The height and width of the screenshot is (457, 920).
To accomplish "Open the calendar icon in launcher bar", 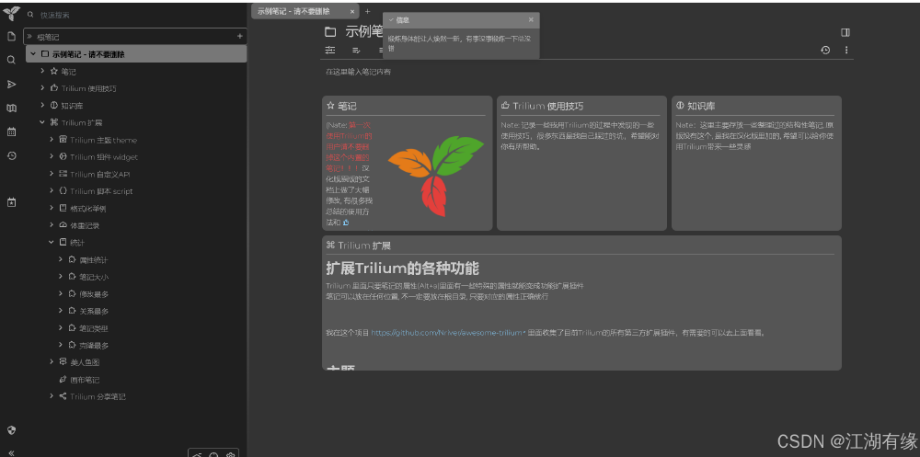I will point(11,132).
